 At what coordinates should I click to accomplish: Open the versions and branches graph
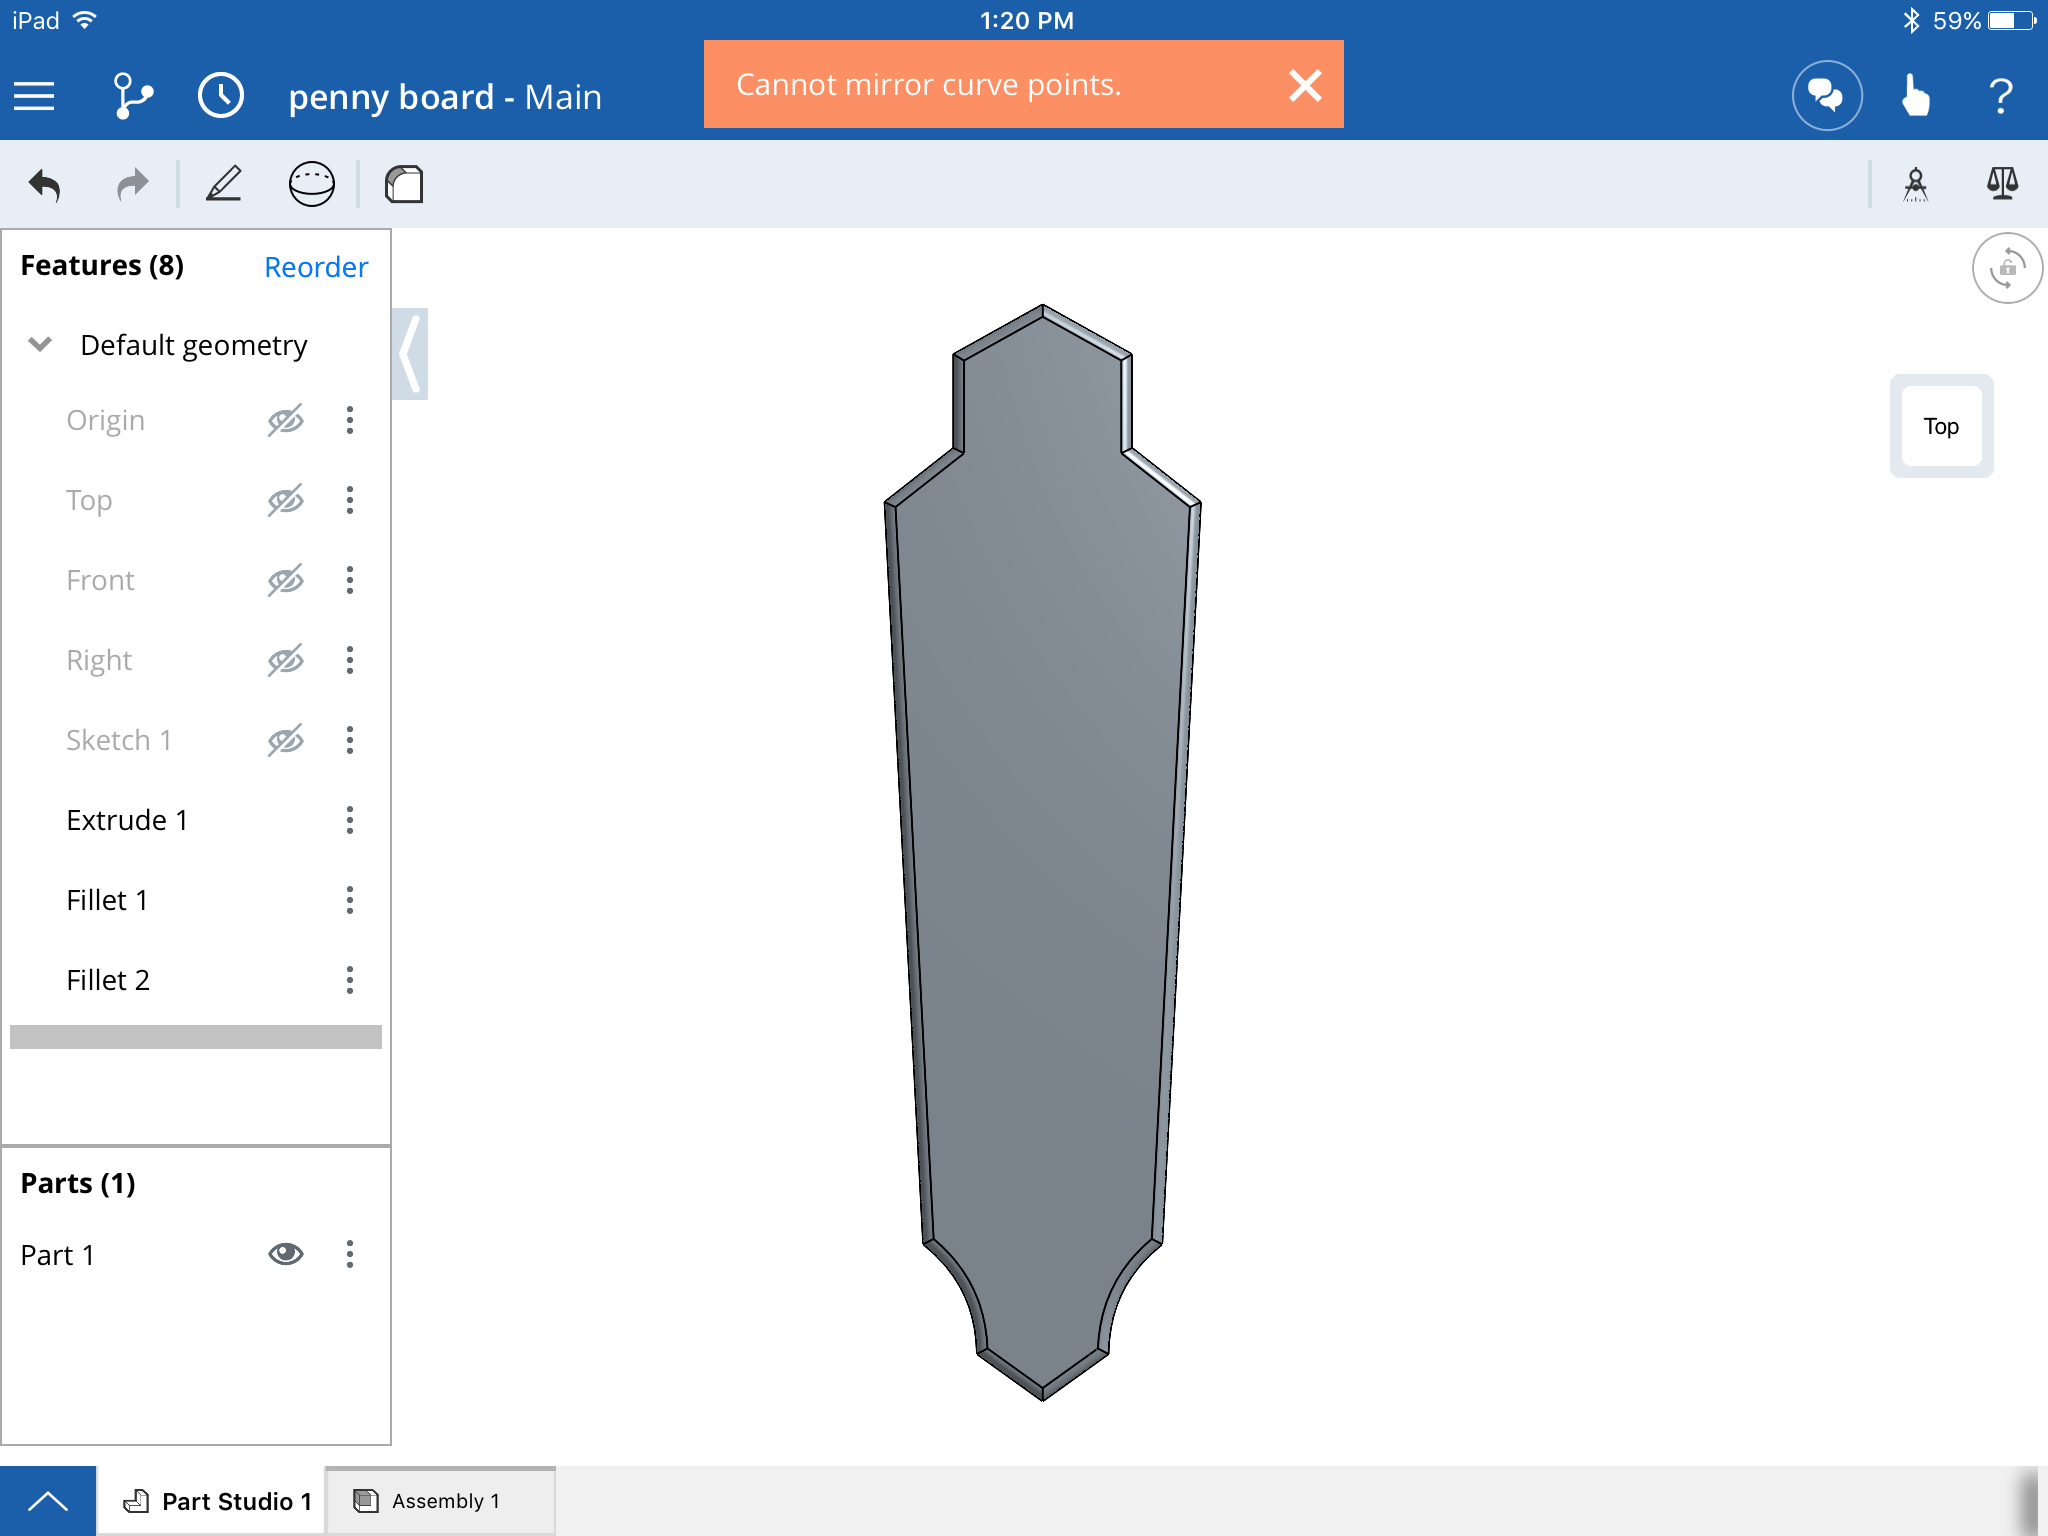[x=132, y=97]
